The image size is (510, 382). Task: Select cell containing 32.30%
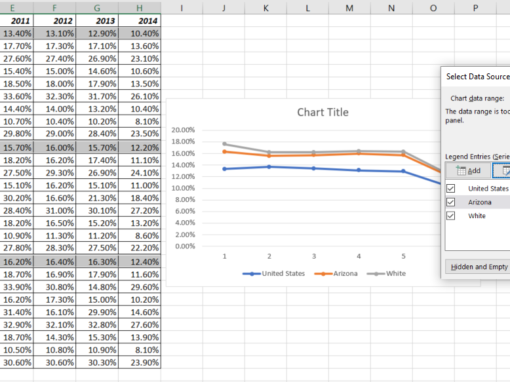pos(55,96)
